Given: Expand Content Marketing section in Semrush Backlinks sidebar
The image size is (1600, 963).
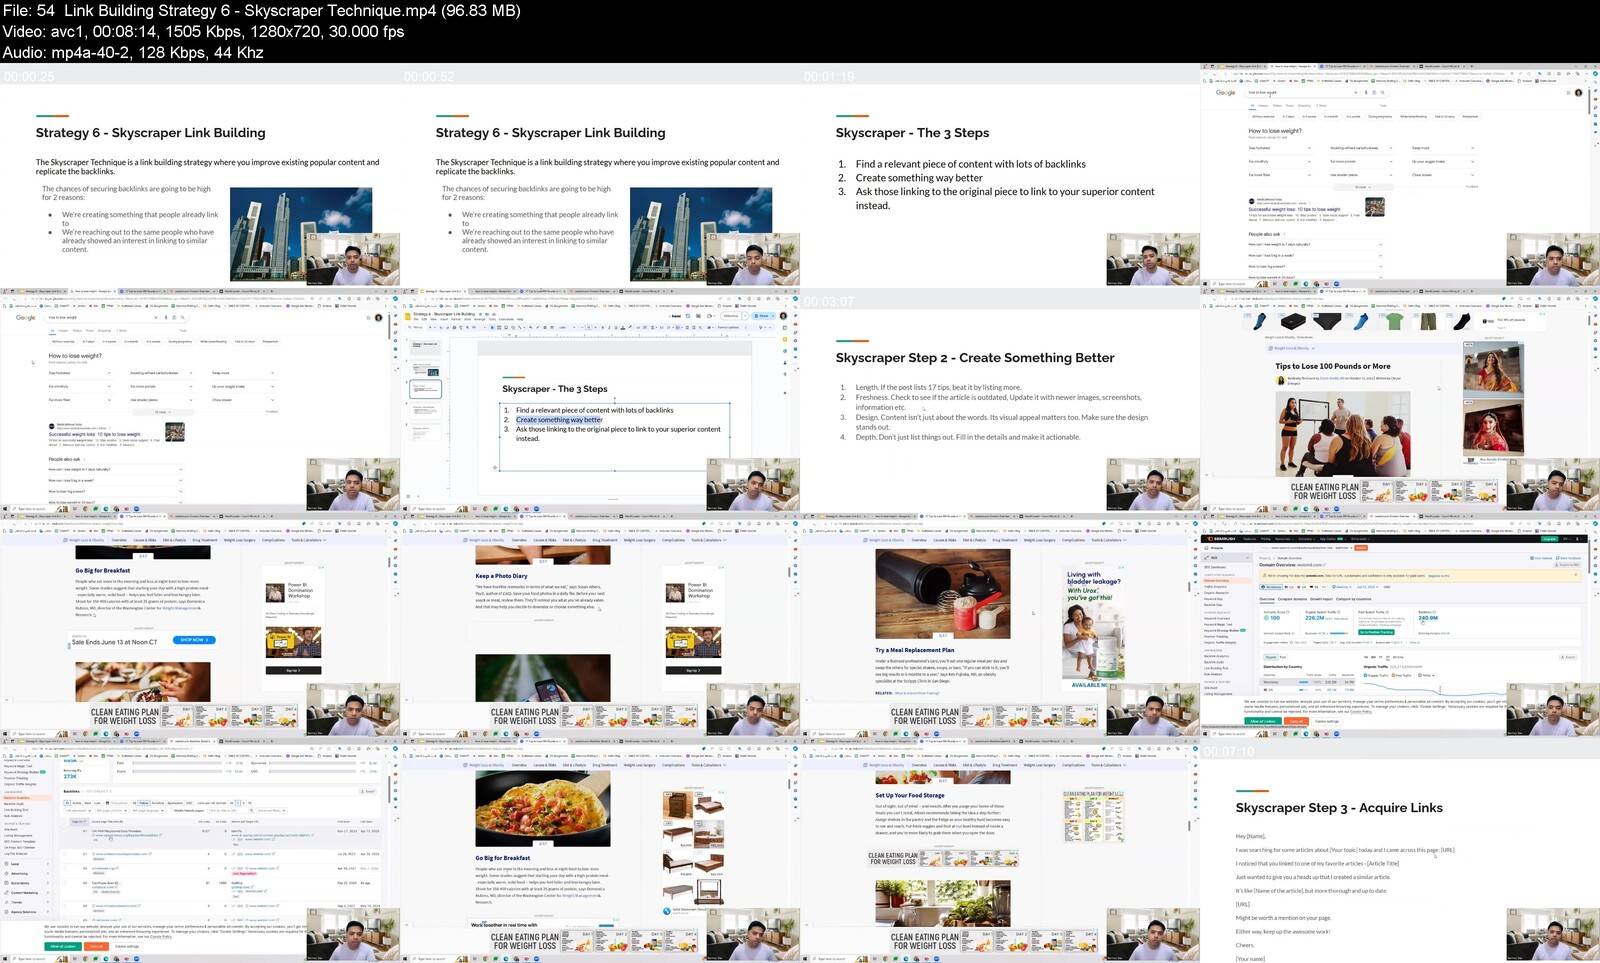Looking at the screenshot, I should [24, 892].
